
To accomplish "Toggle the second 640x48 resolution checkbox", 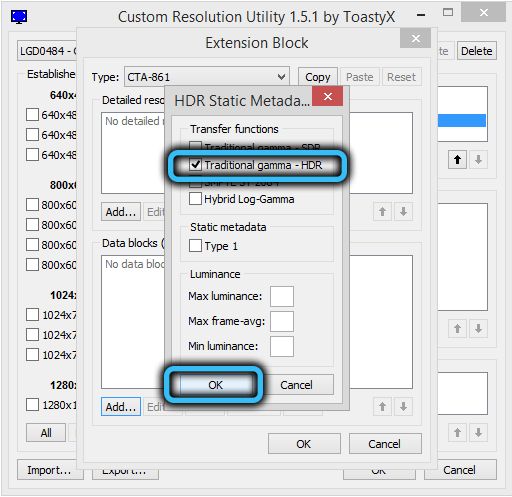I will point(32,135).
